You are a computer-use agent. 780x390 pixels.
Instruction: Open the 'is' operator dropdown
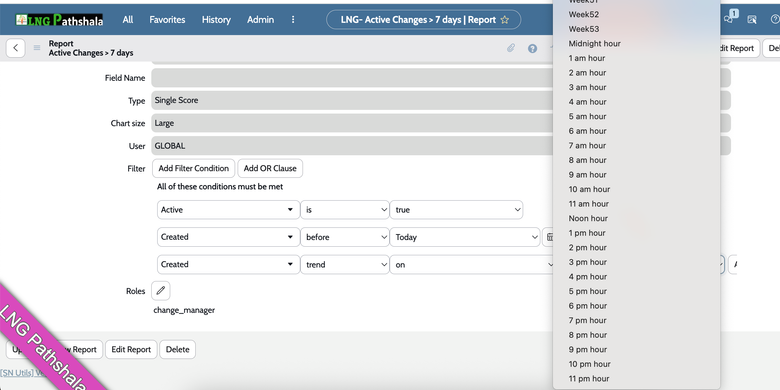(x=345, y=210)
